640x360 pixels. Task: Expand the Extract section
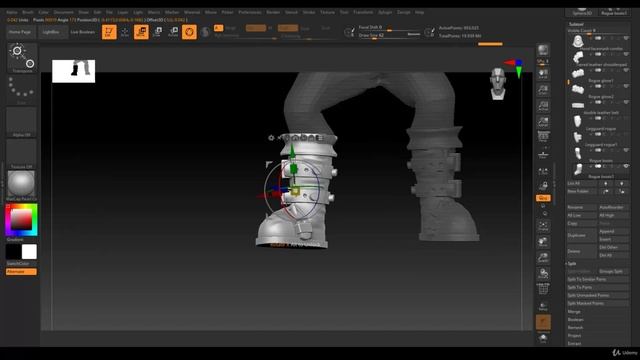coord(574,343)
